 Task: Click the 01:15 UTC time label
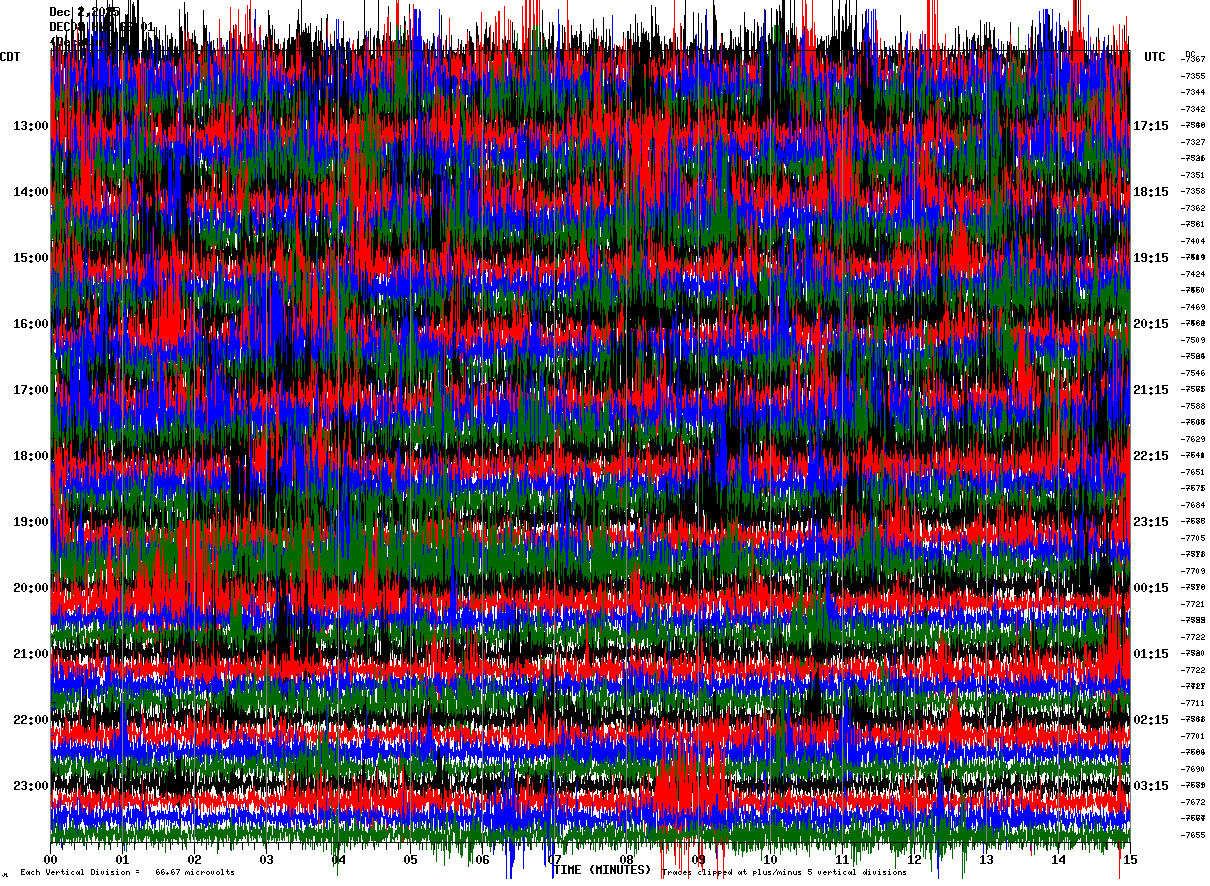[x=1151, y=654]
